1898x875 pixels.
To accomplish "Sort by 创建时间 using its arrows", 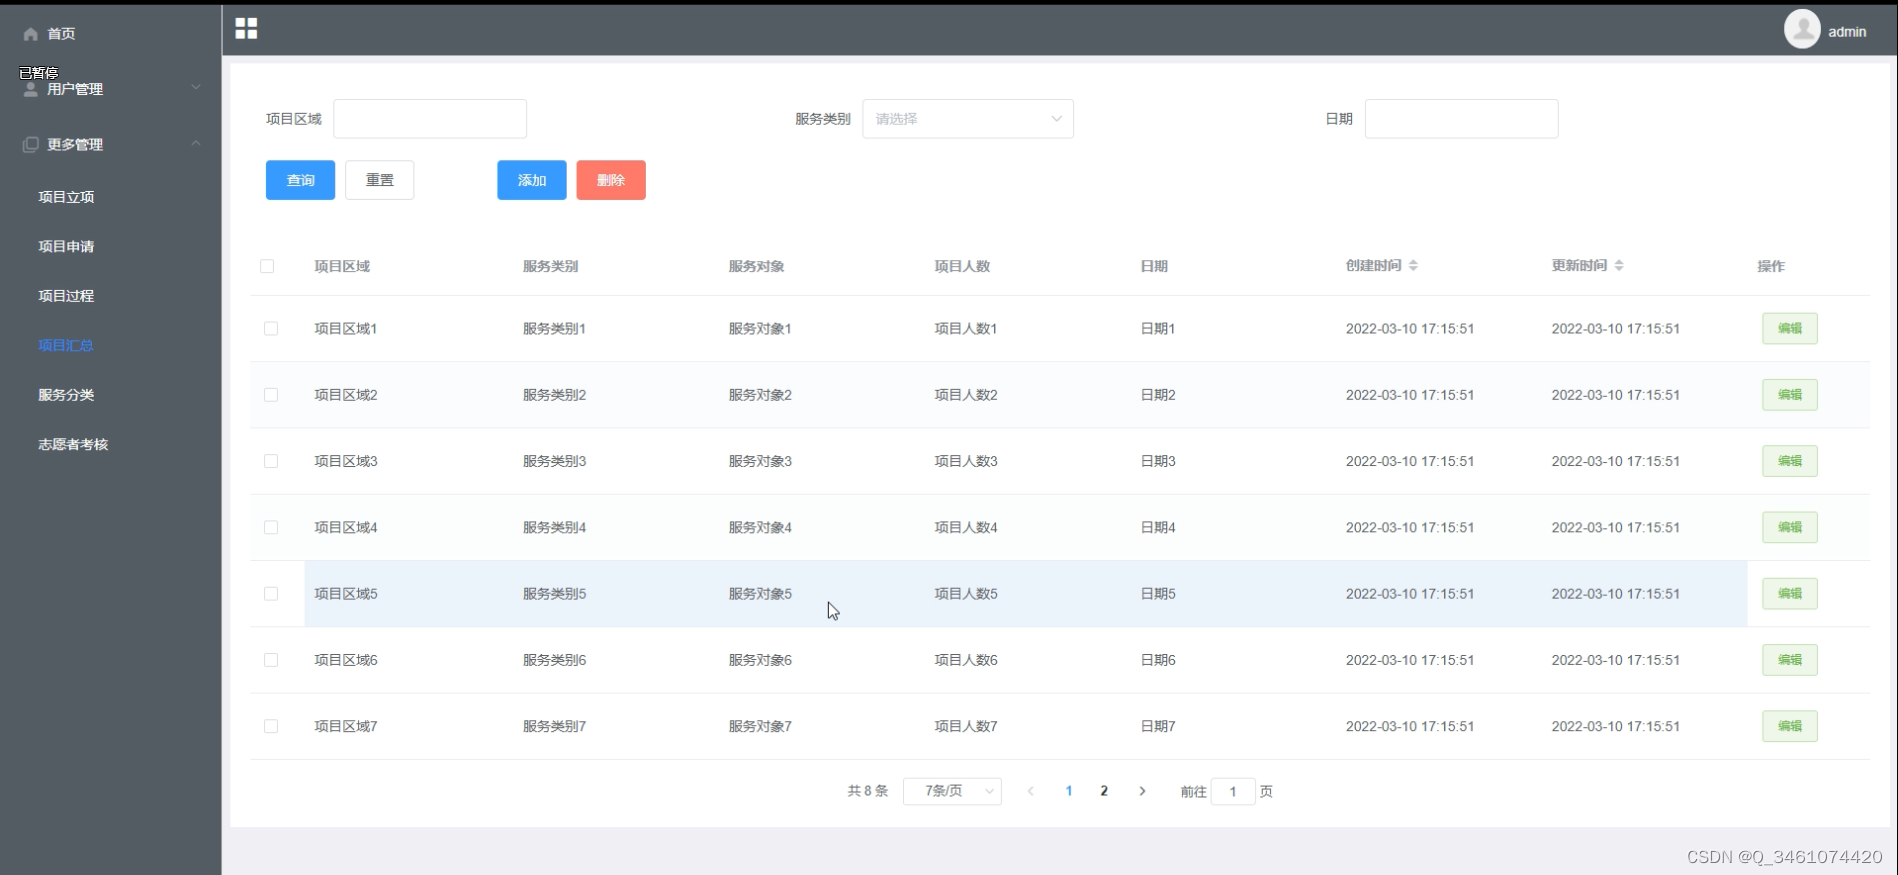I will coord(1413,265).
